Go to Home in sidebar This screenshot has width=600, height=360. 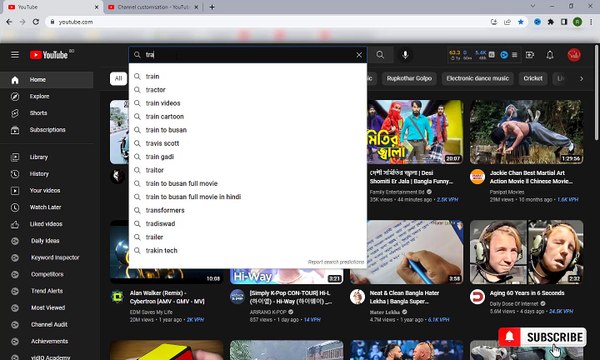[47, 80]
